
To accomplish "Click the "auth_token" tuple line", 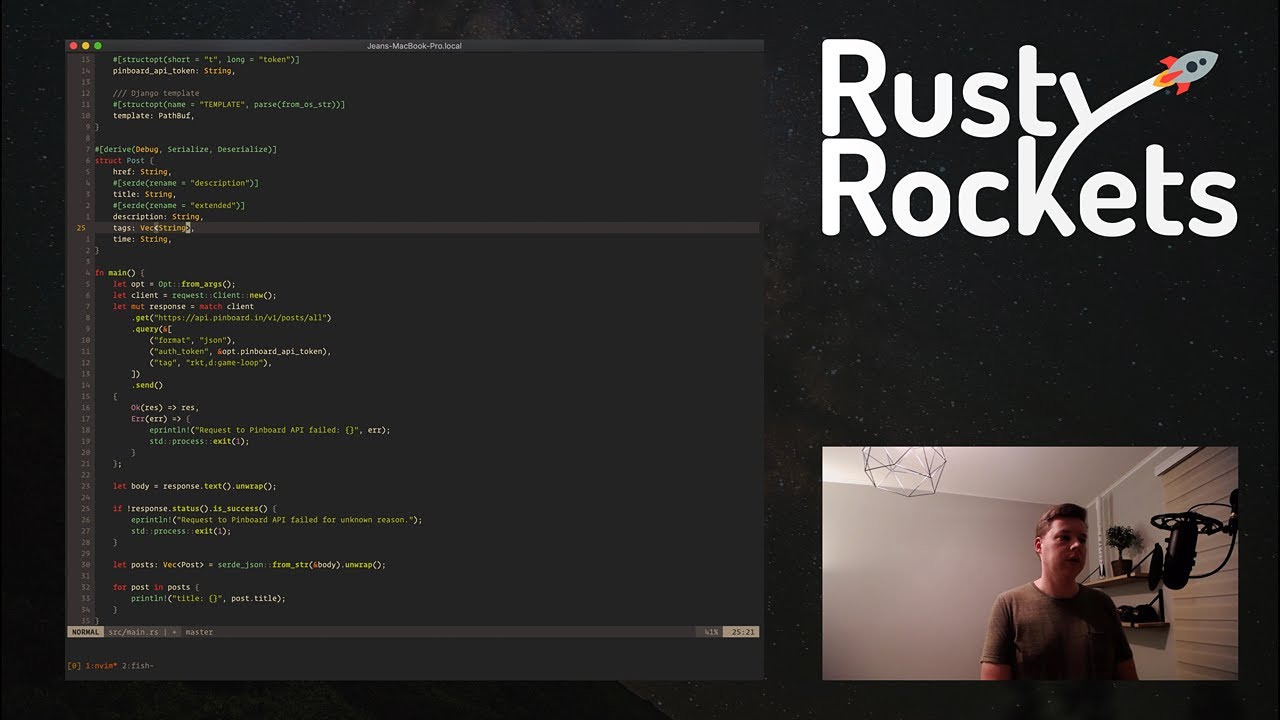I will pos(240,351).
